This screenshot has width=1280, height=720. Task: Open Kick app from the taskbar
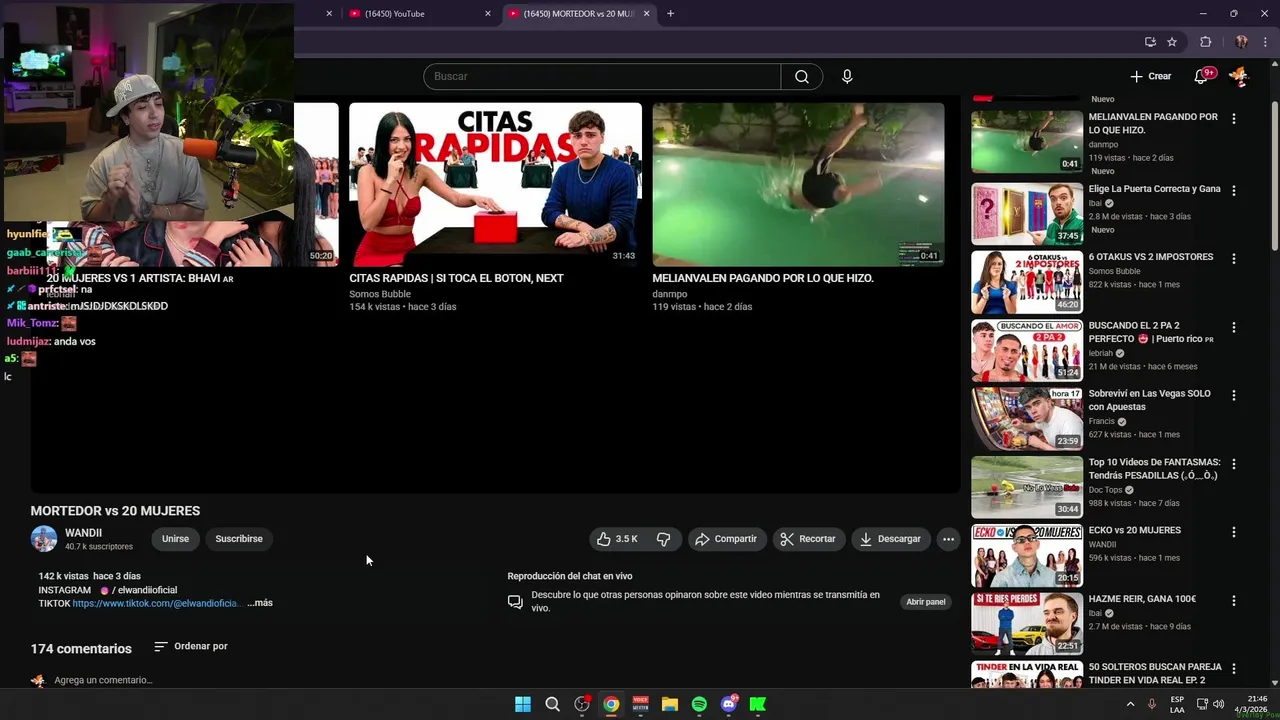(x=758, y=704)
